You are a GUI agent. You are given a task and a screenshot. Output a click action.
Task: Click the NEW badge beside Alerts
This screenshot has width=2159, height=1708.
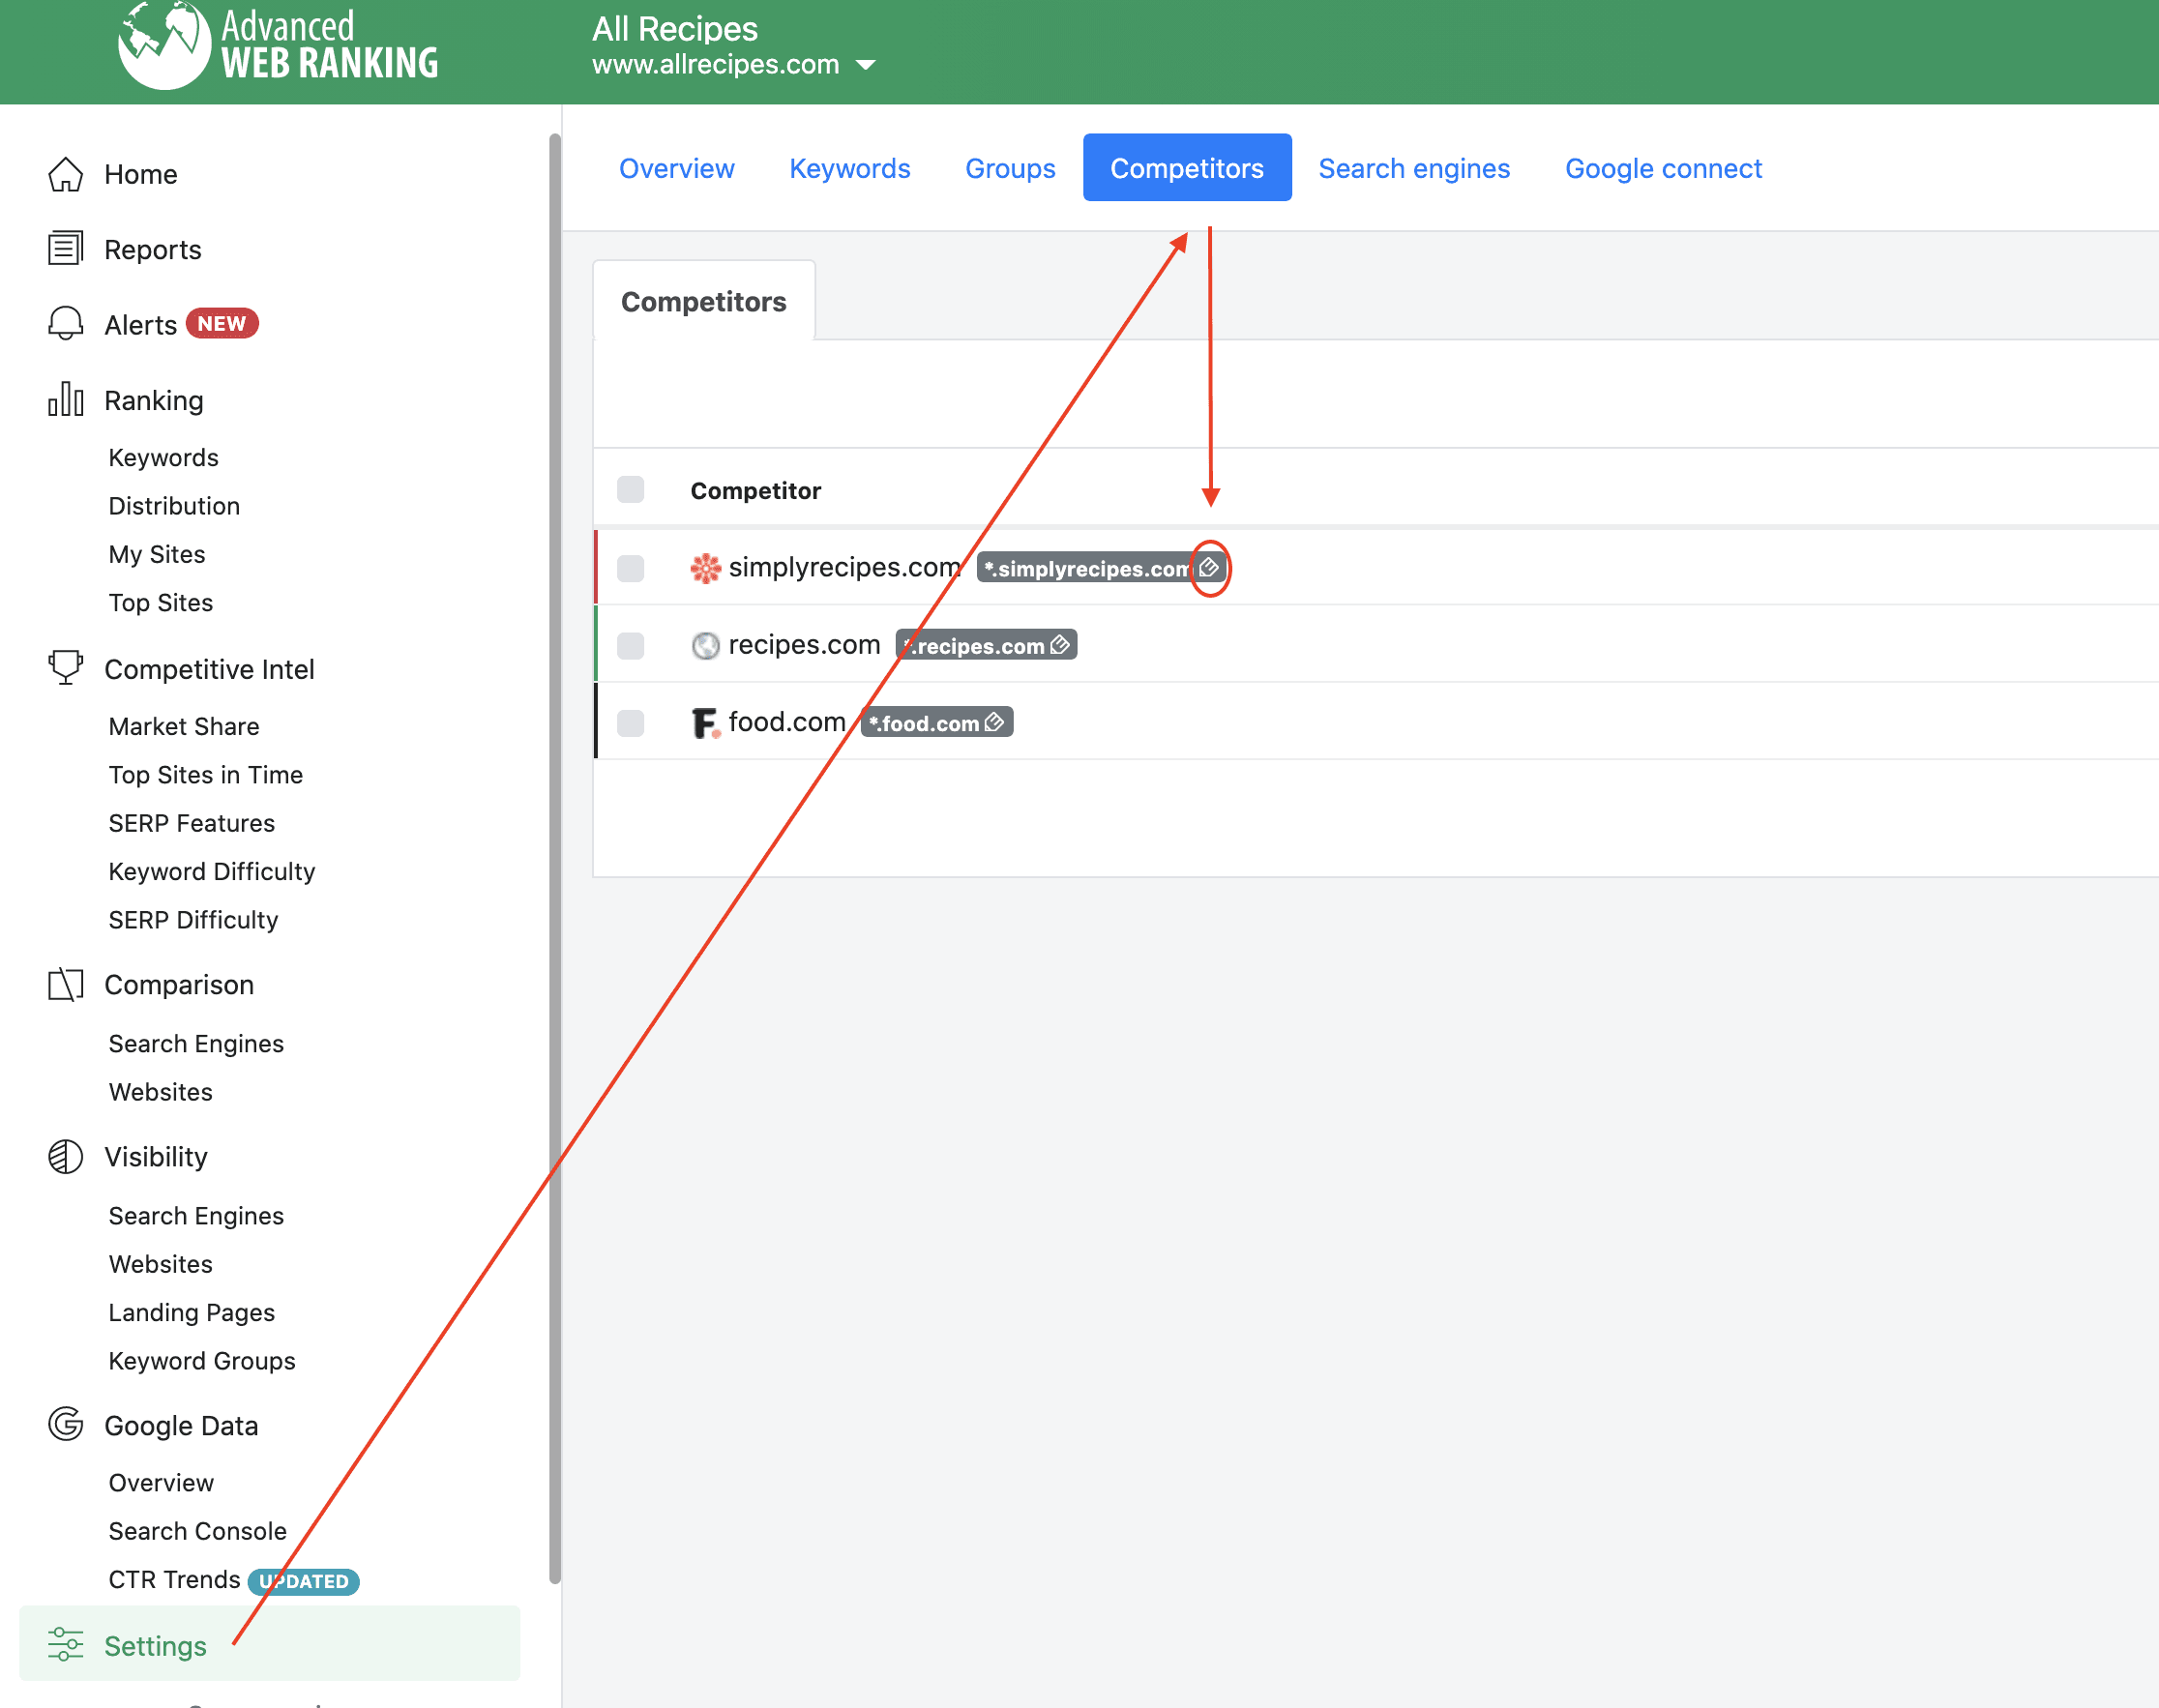(222, 323)
